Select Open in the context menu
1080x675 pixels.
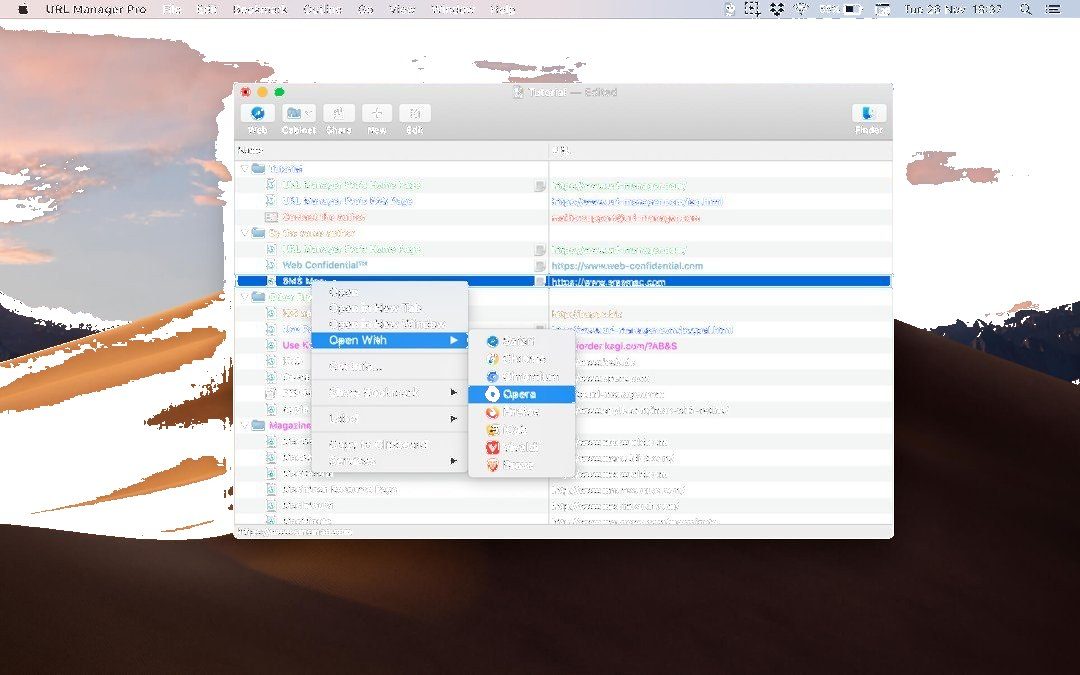point(390,292)
